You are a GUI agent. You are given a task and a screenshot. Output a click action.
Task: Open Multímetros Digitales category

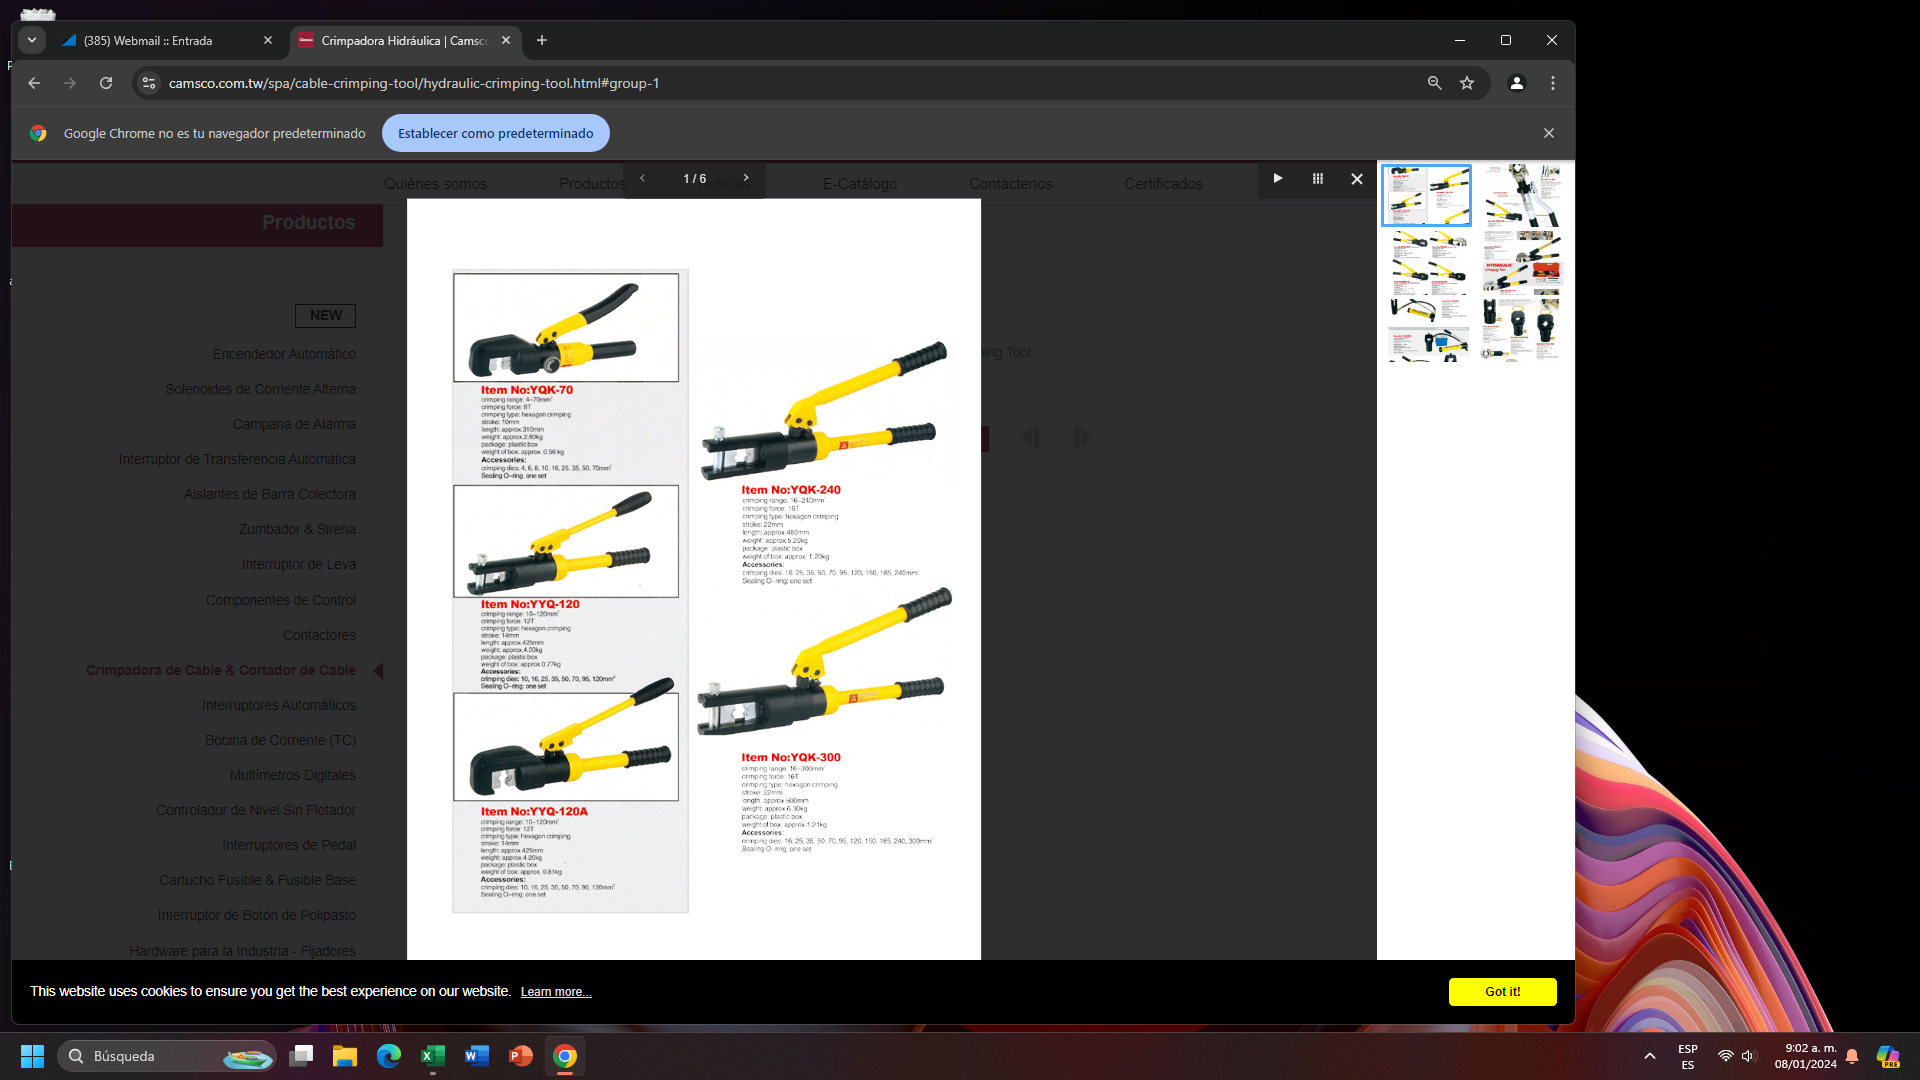pos(293,776)
